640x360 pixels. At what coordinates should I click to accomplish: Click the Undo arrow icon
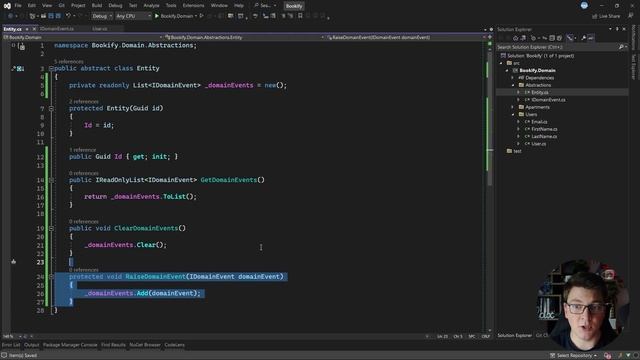click(68, 16)
